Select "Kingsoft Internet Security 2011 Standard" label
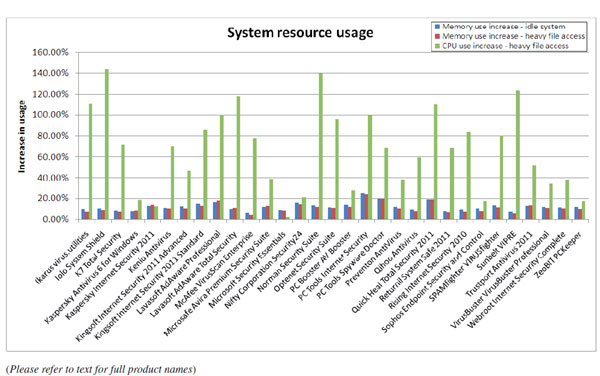The image size is (600, 376). (x=150, y=284)
